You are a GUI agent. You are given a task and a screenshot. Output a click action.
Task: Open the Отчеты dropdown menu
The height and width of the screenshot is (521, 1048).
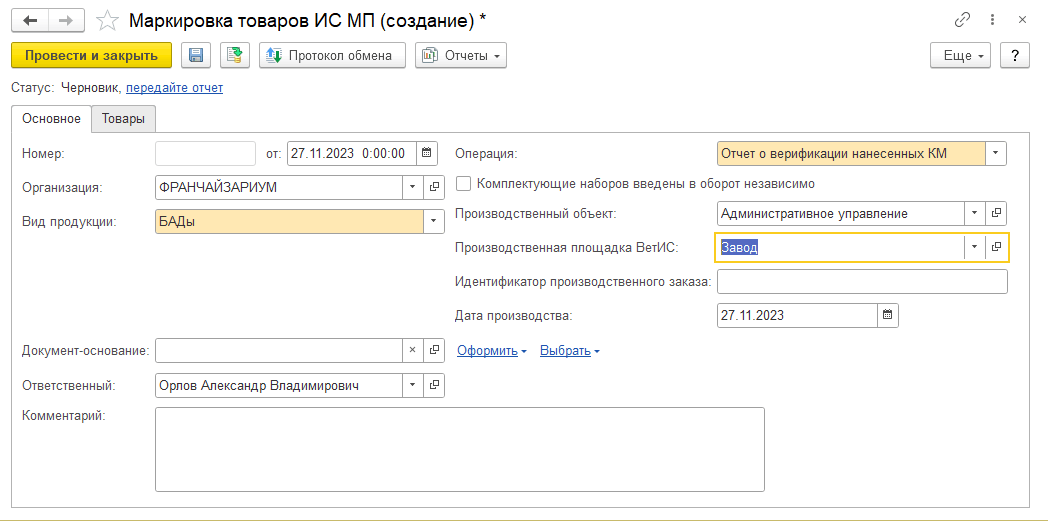point(461,55)
